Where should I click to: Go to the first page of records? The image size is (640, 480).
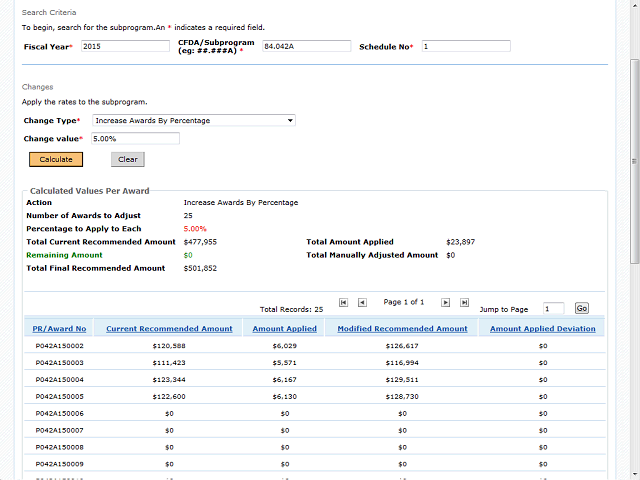pyautogui.click(x=344, y=302)
